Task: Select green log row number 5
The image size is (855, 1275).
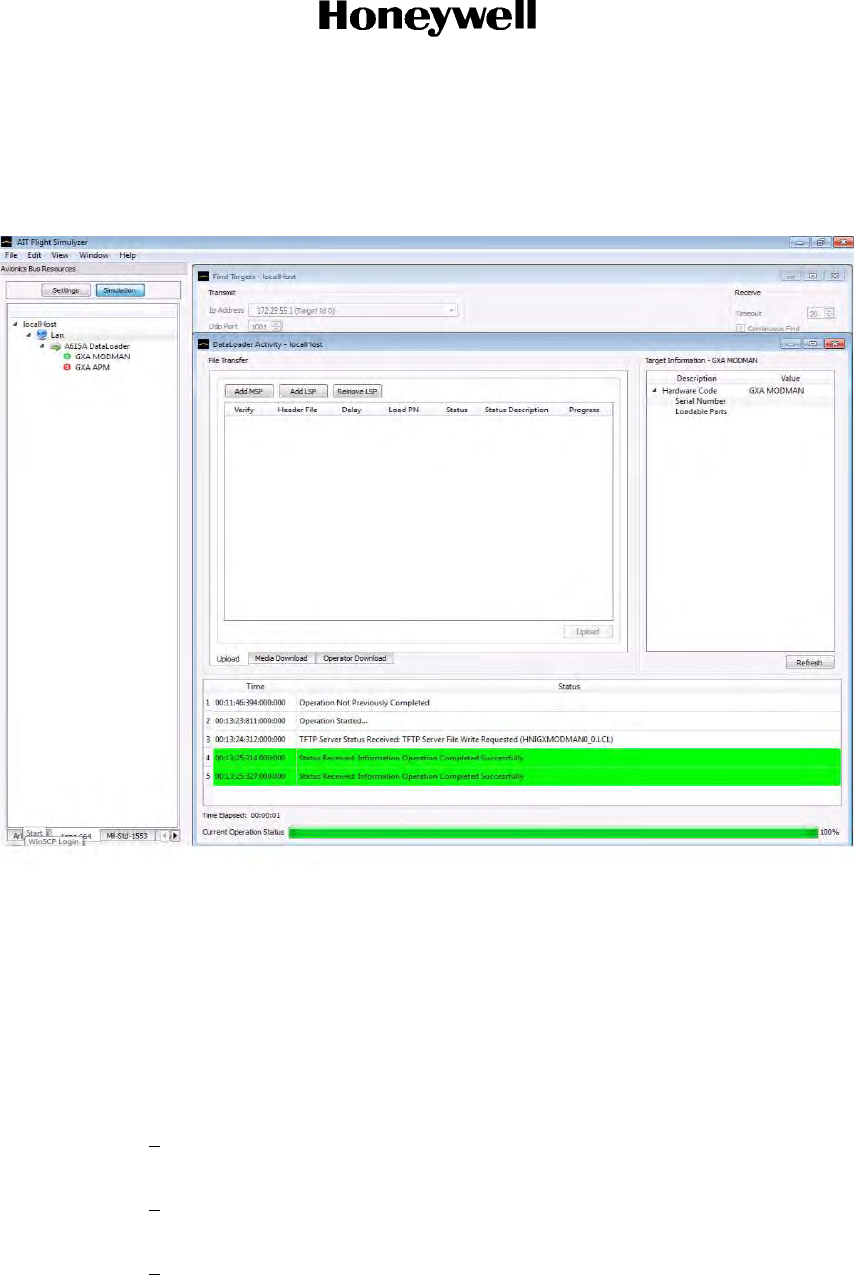Action: 523,776
